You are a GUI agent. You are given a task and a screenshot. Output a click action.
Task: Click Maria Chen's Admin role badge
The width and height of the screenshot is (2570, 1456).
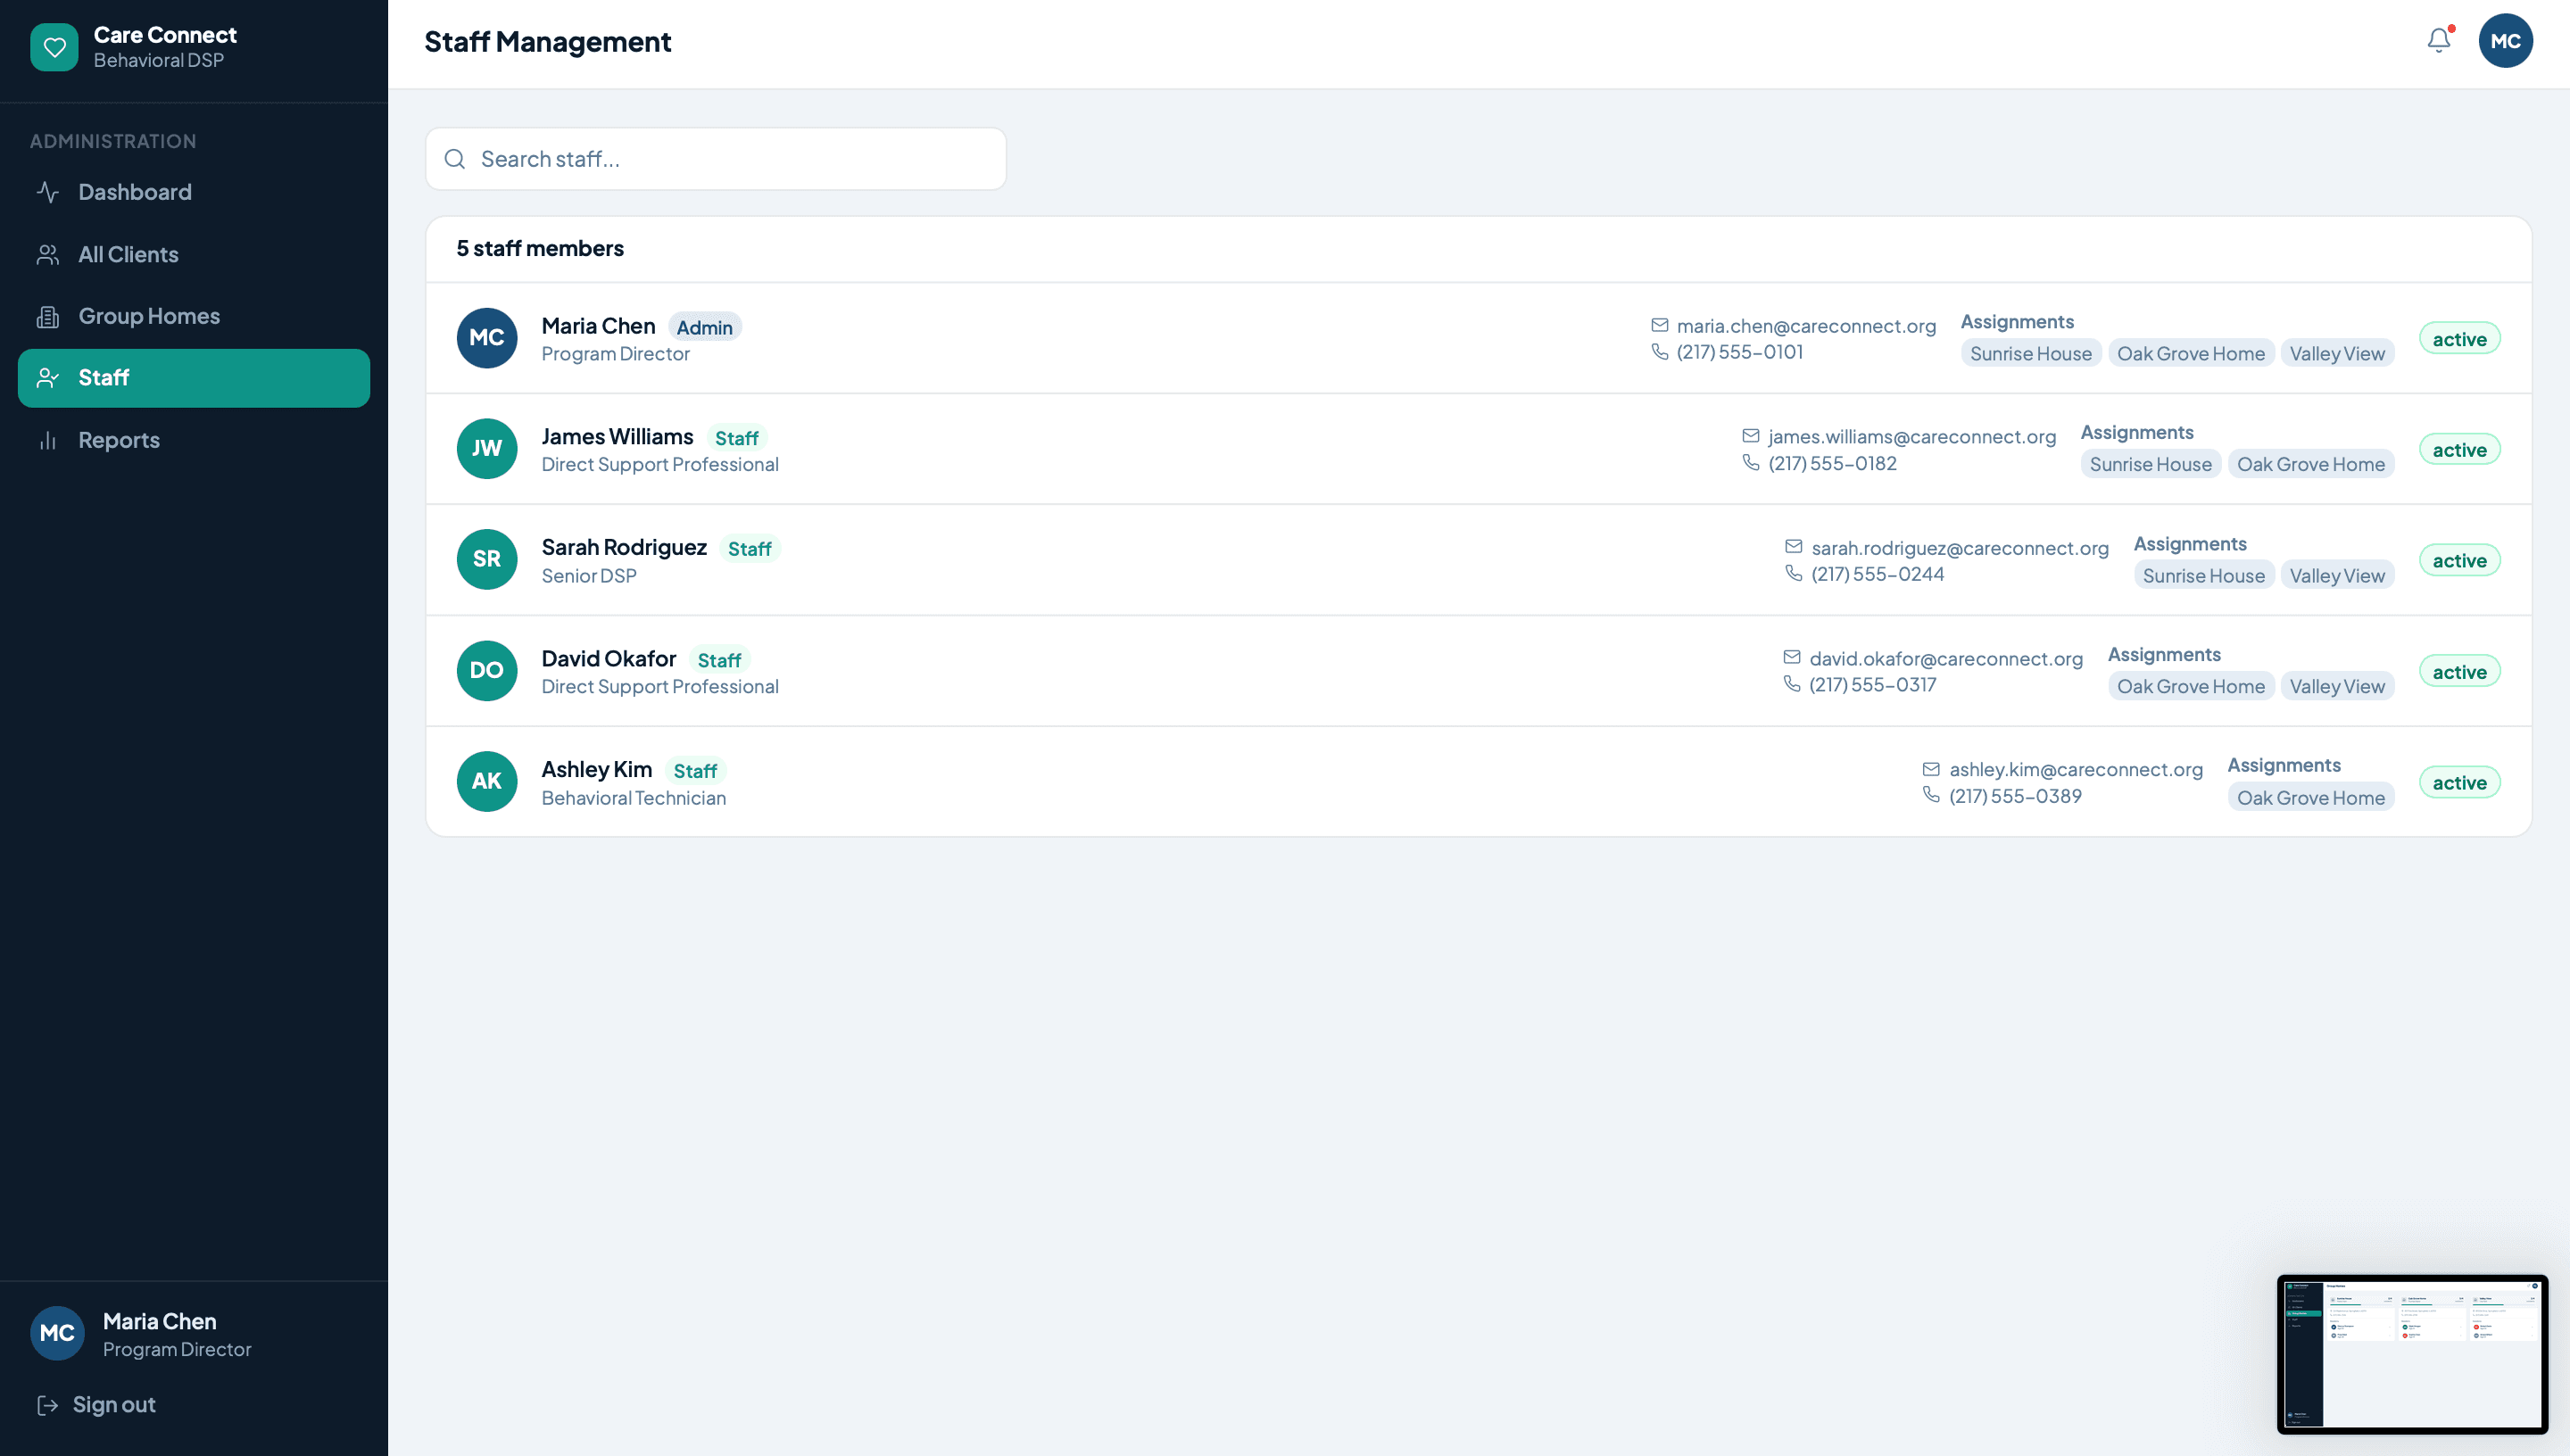(x=704, y=327)
